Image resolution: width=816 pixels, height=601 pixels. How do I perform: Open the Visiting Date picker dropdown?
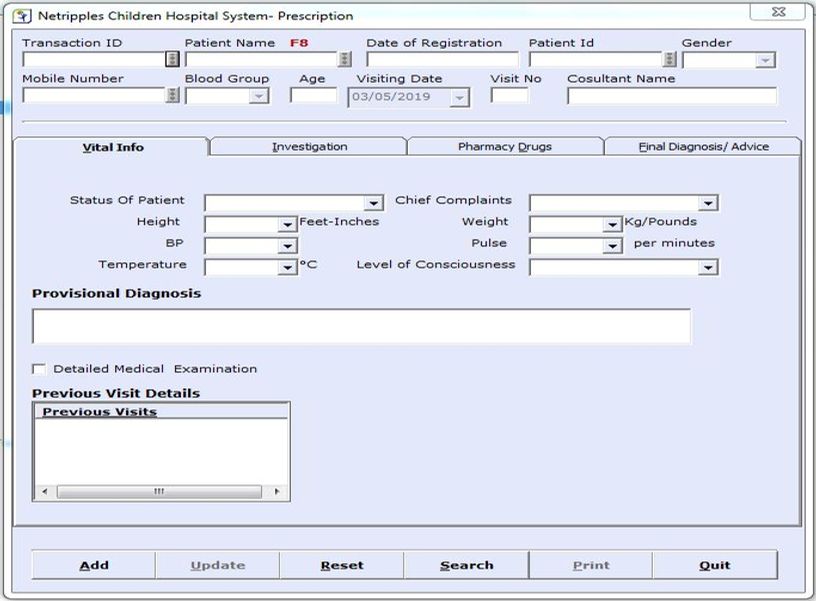[459, 98]
